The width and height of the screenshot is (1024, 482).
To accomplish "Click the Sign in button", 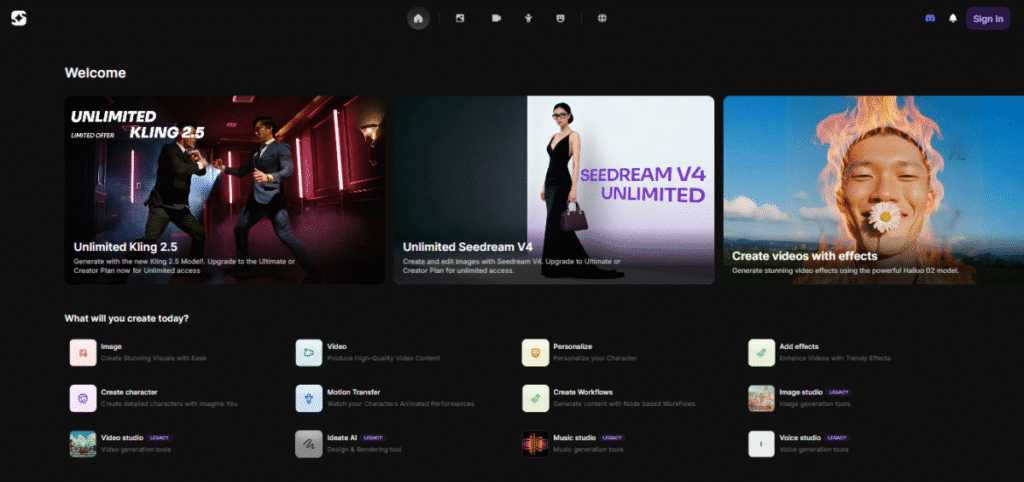I will tap(988, 18).
